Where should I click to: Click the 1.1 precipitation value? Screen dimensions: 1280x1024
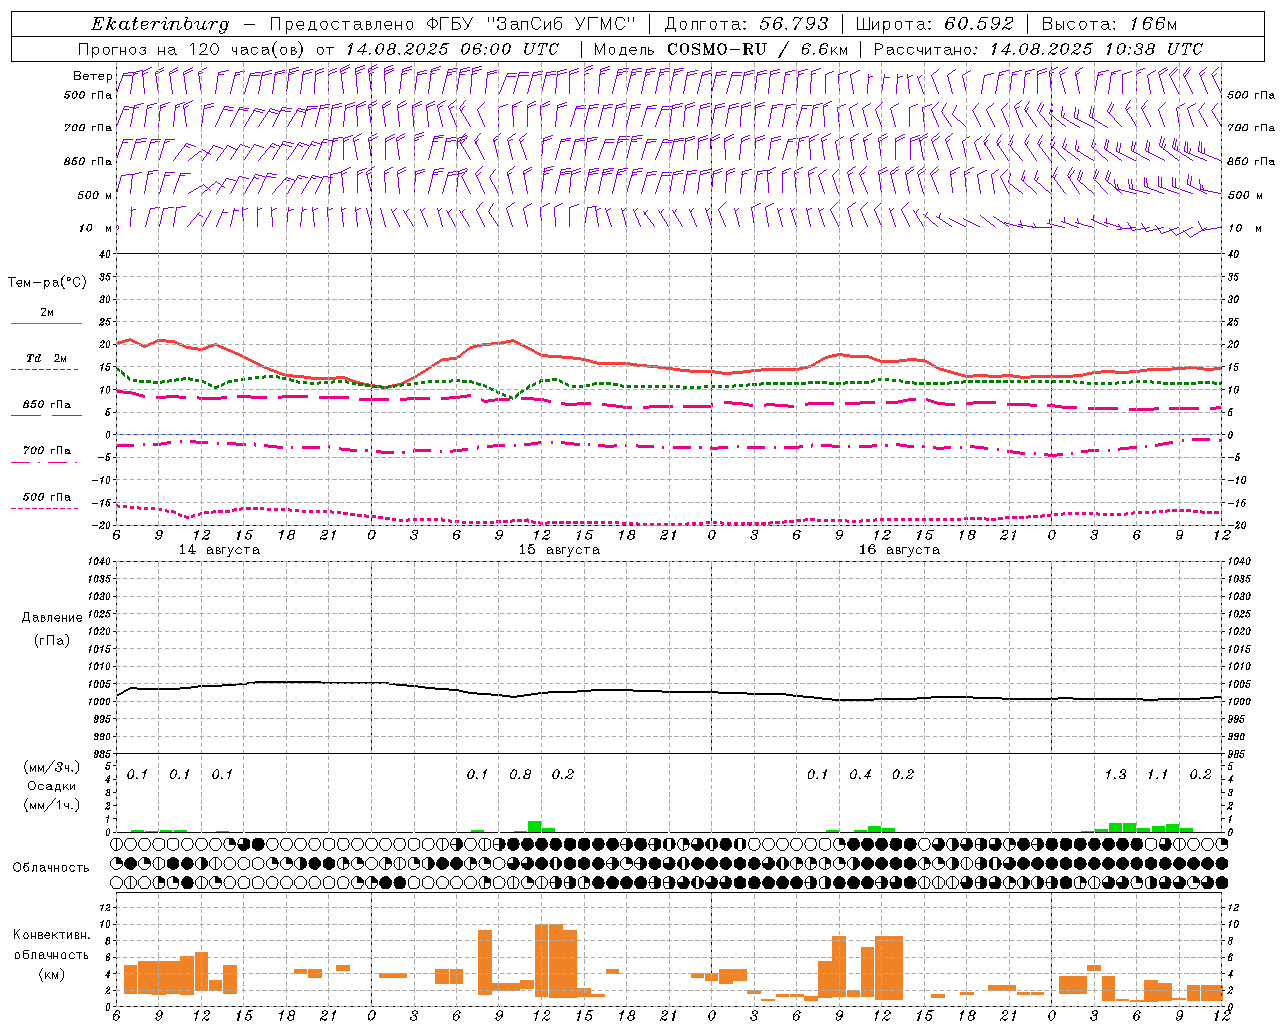[x=1157, y=775]
